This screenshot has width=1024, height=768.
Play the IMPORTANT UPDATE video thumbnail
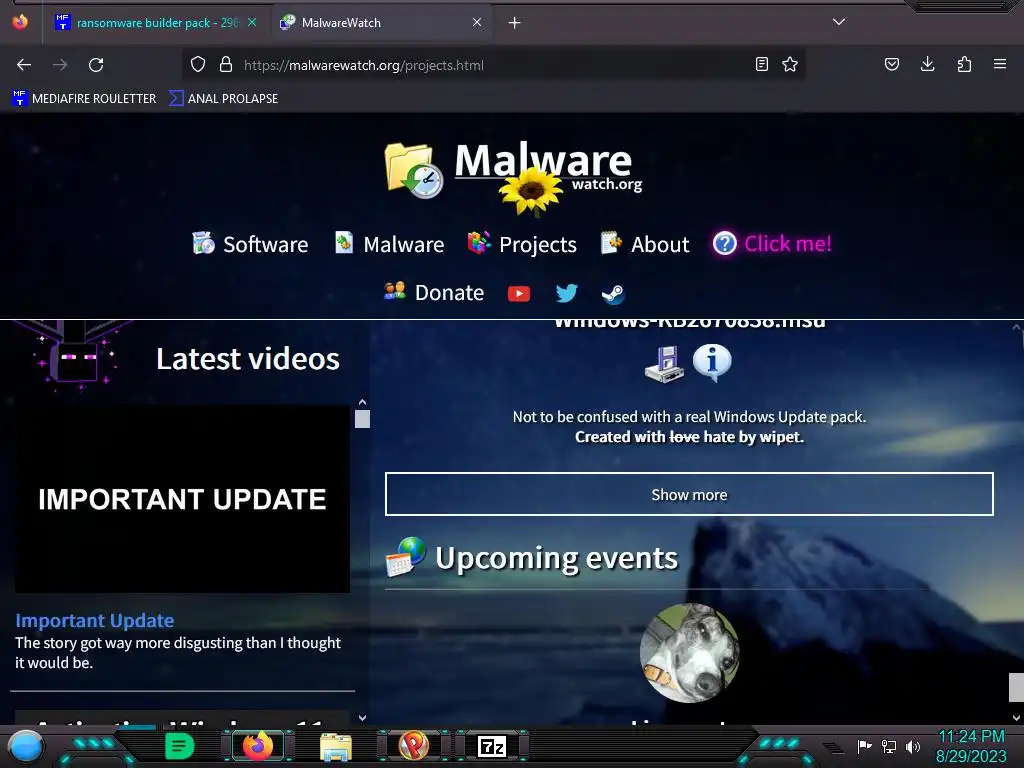[x=182, y=499]
